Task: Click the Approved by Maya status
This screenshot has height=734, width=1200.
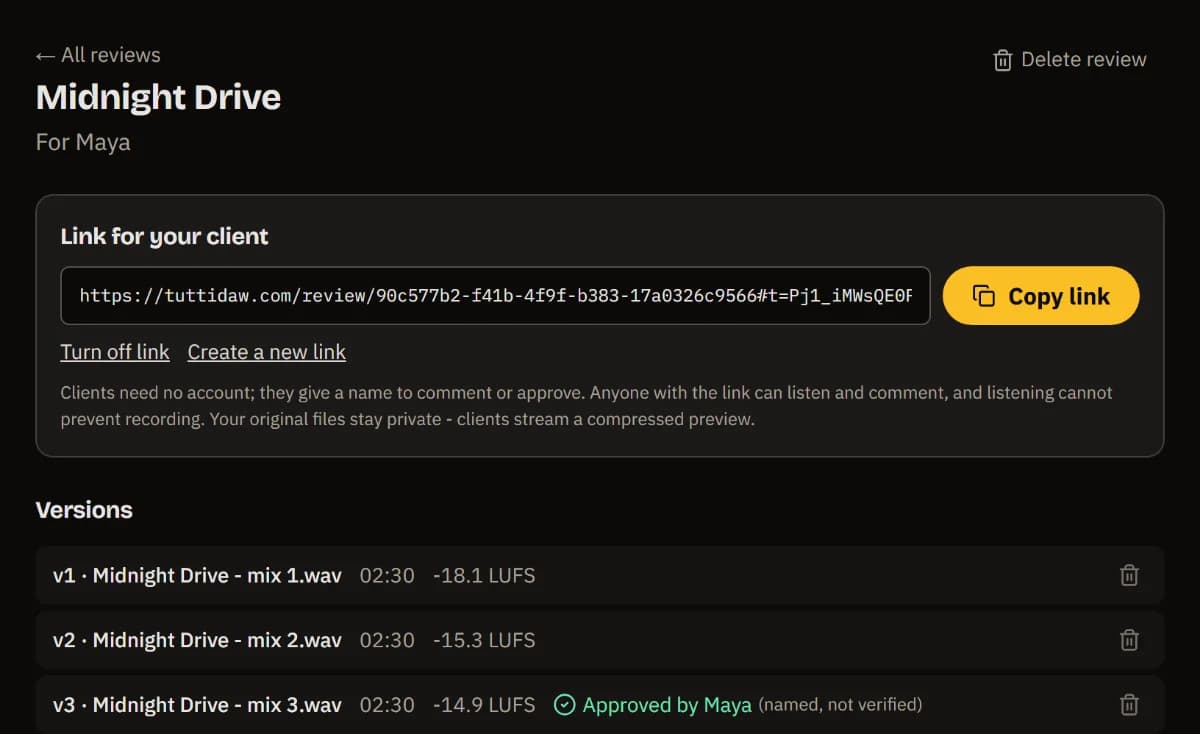Action: click(653, 705)
